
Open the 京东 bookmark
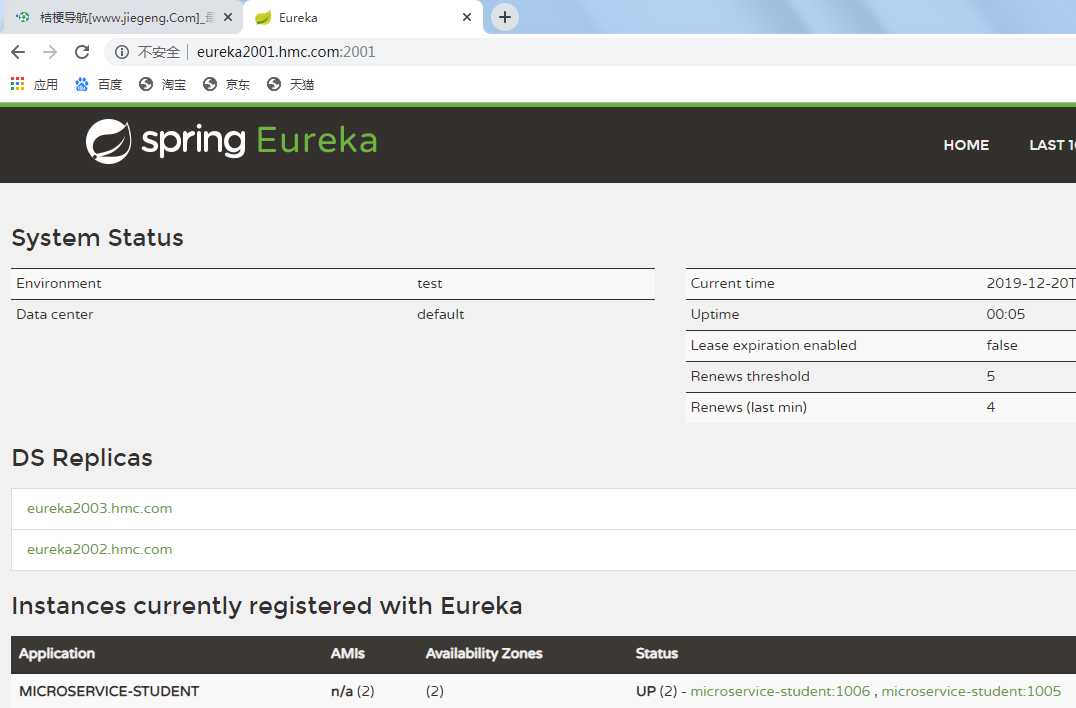pos(226,84)
